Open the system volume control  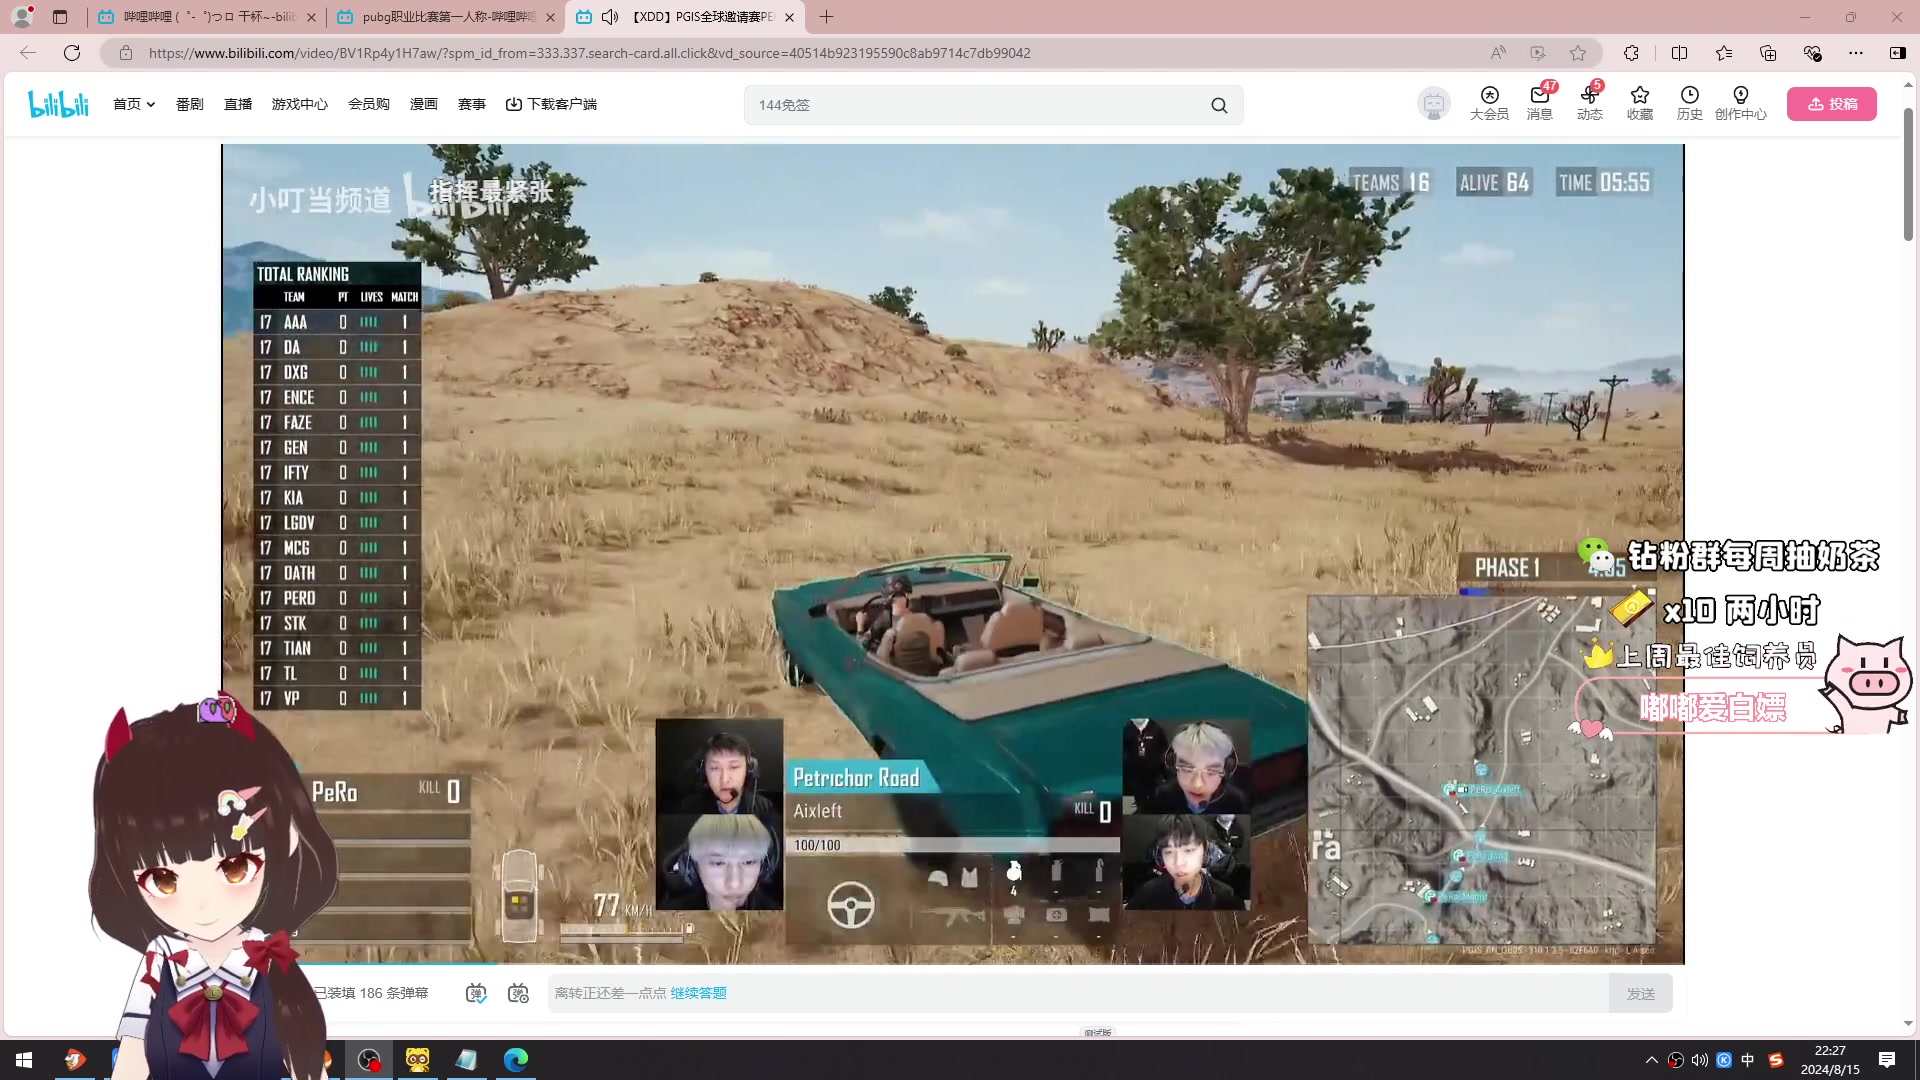pos(1700,1060)
